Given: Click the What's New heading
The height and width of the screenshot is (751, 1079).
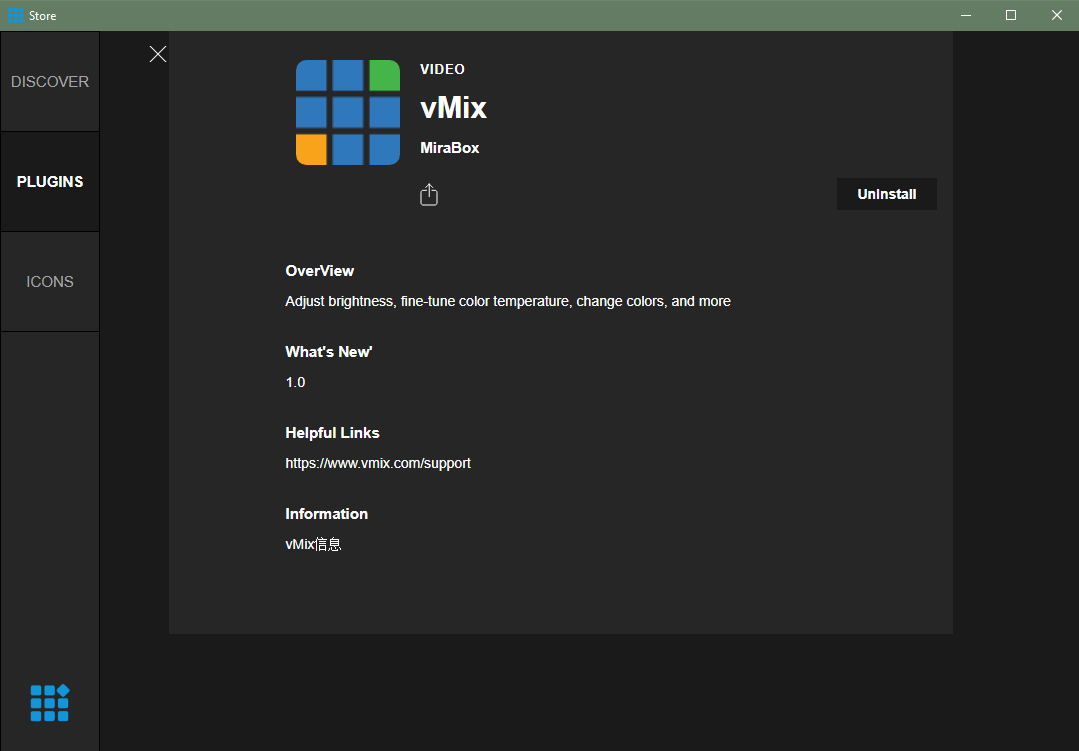Looking at the screenshot, I should pos(329,352).
